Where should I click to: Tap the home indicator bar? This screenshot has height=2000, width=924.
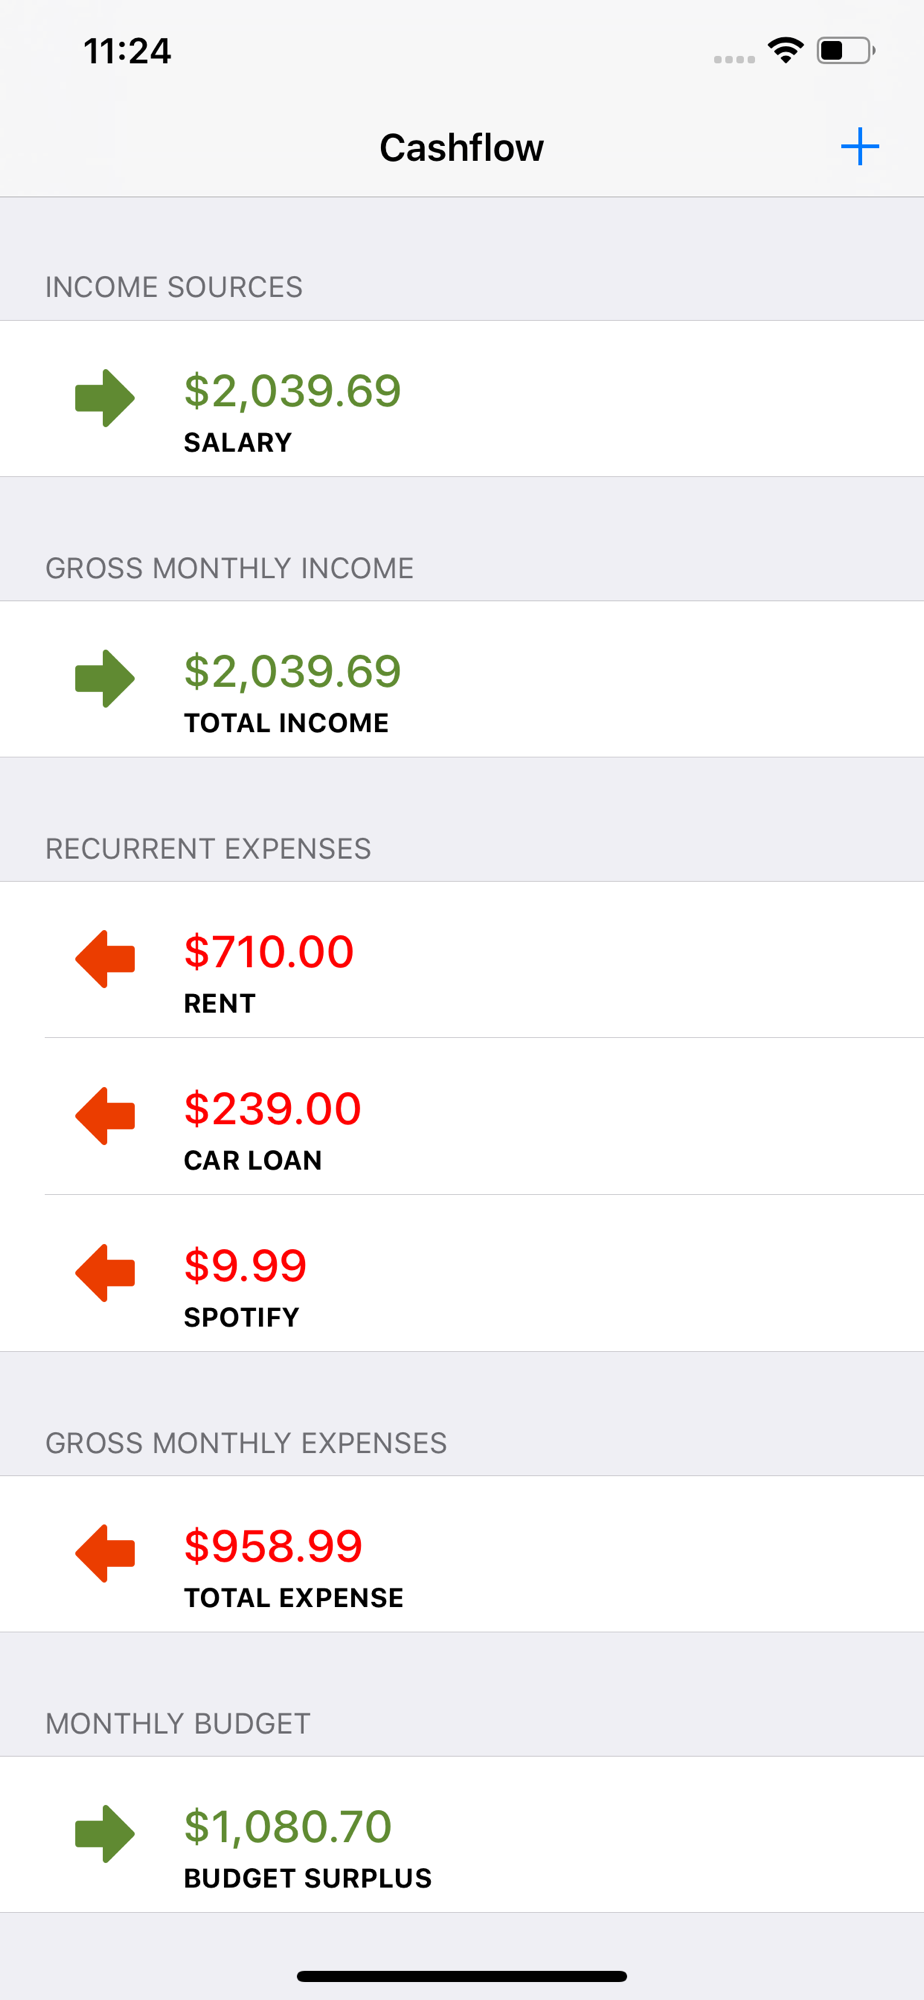462,1976
